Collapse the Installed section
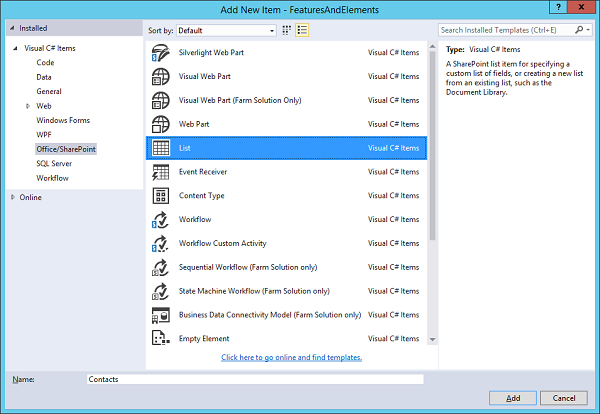Viewport: 600px width, 414px height. pyautogui.click(x=13, y=29)
